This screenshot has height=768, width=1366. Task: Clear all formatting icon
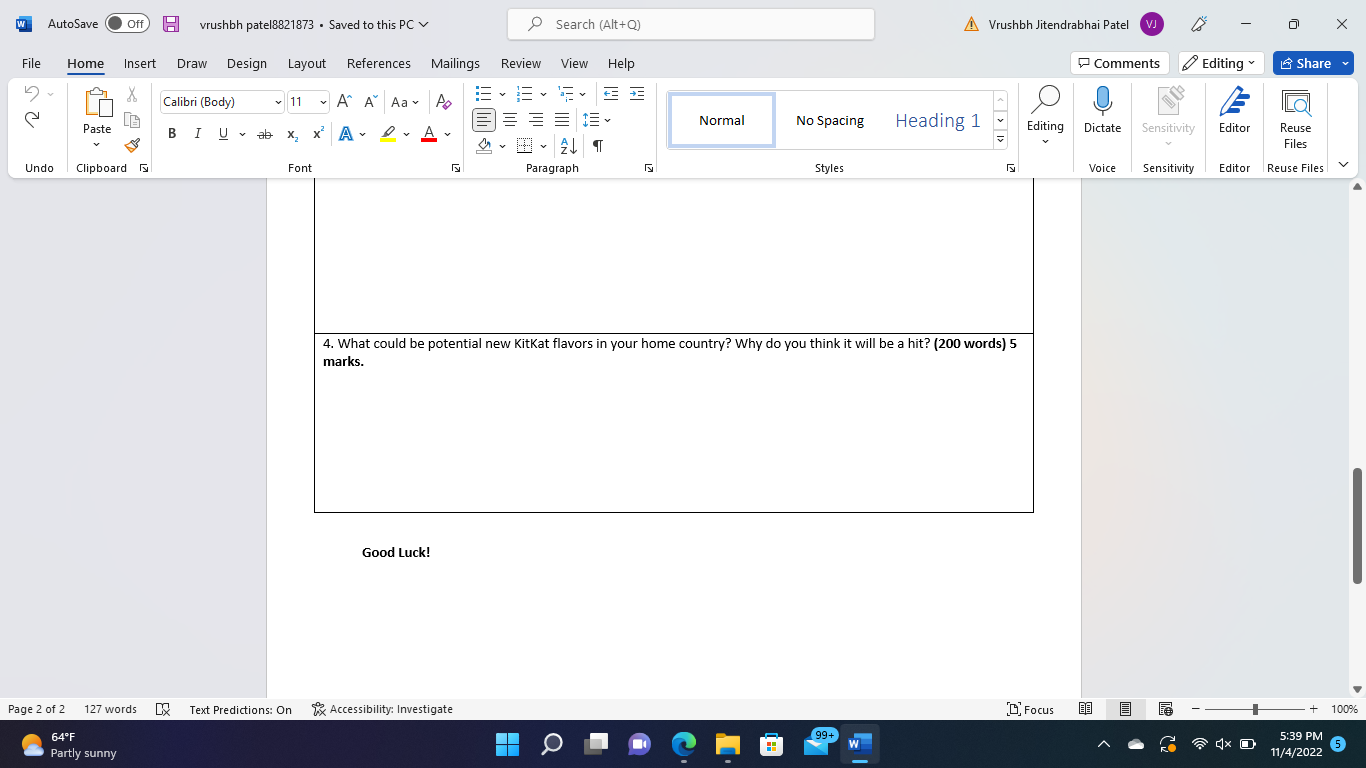444,102
